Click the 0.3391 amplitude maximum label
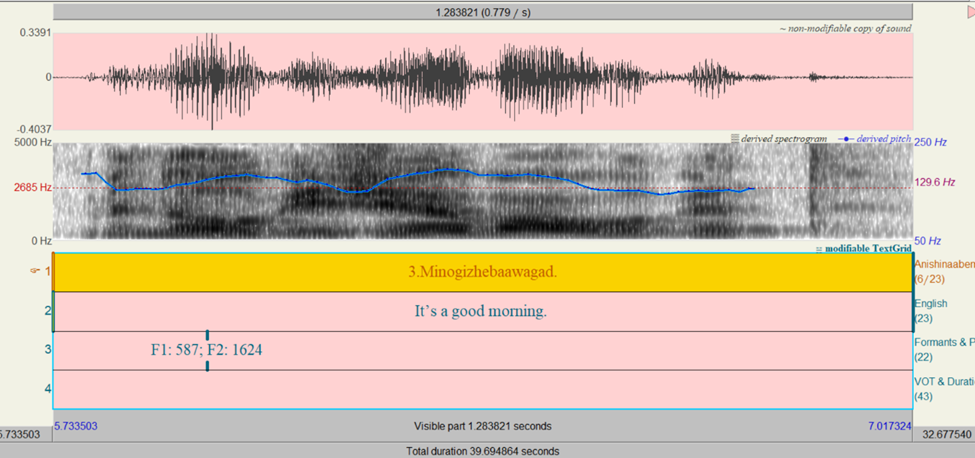Image resolution: width=975 pixels, height=458 pixels. point(34,32)
